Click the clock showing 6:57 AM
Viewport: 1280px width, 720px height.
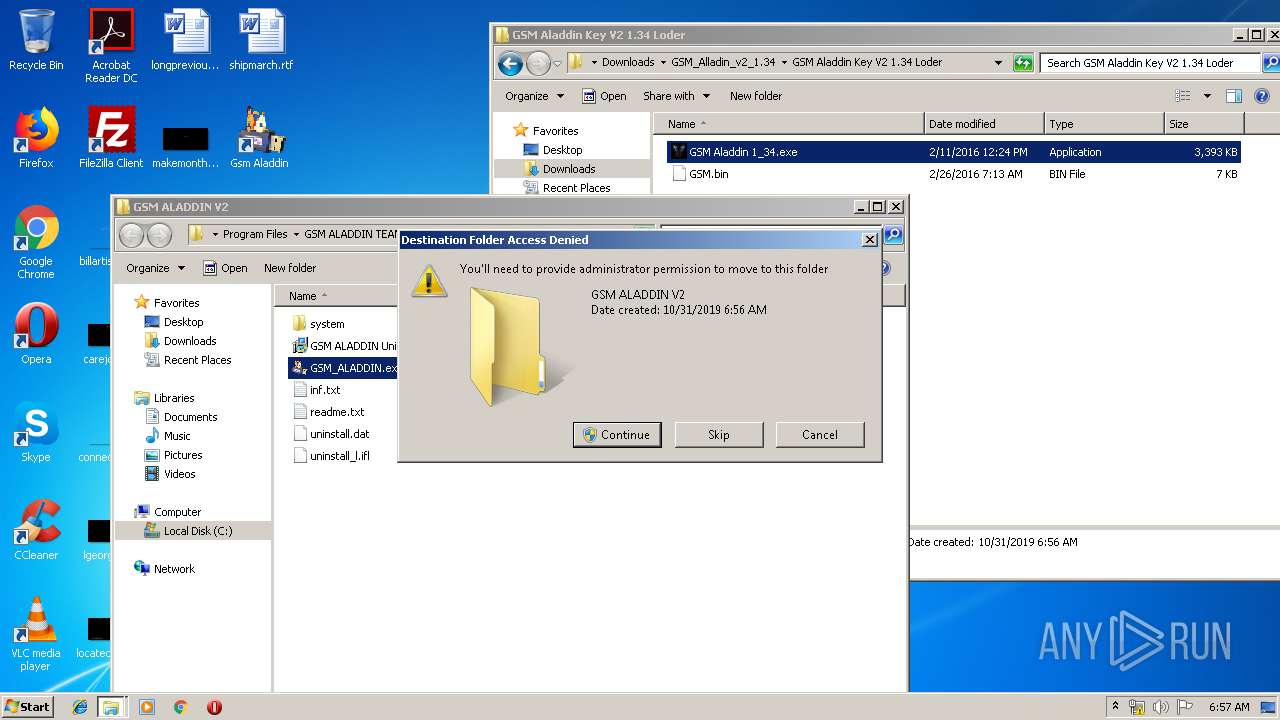click(x=1229, y=707)
